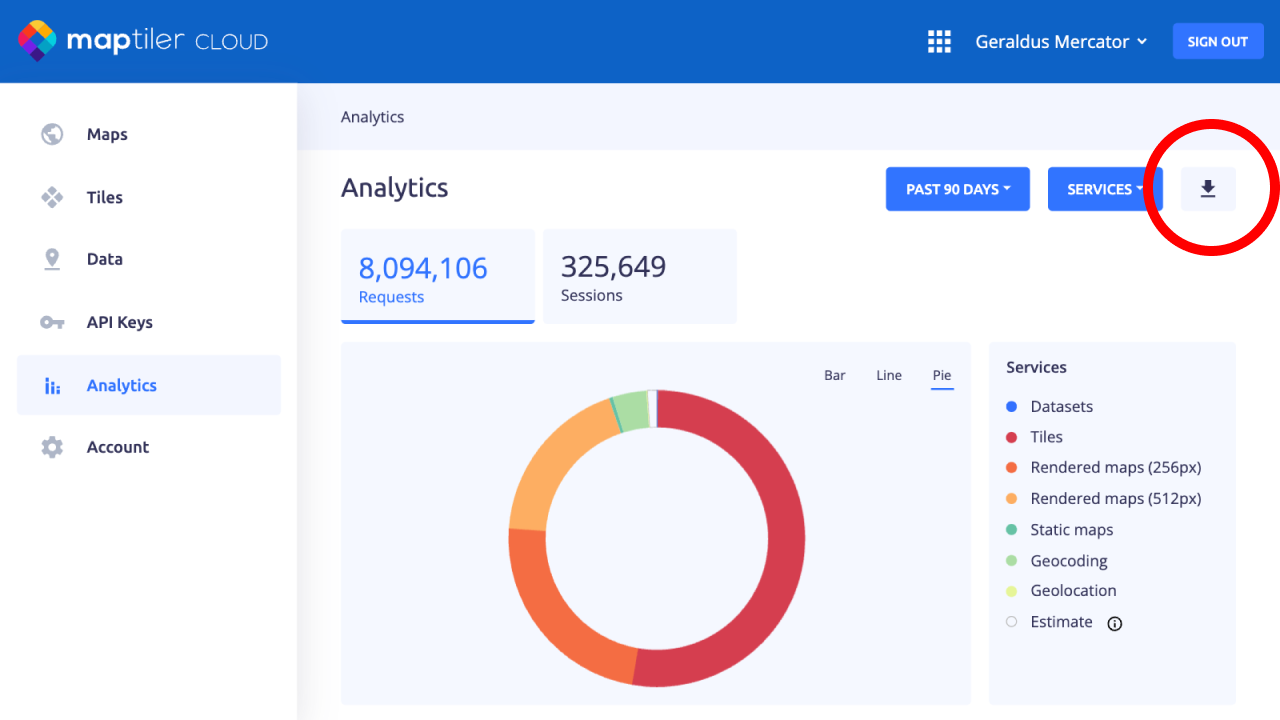This screenshot has width=1280, height=720.
Task: Select the Sessions stat card
Action: coord(639,277)
